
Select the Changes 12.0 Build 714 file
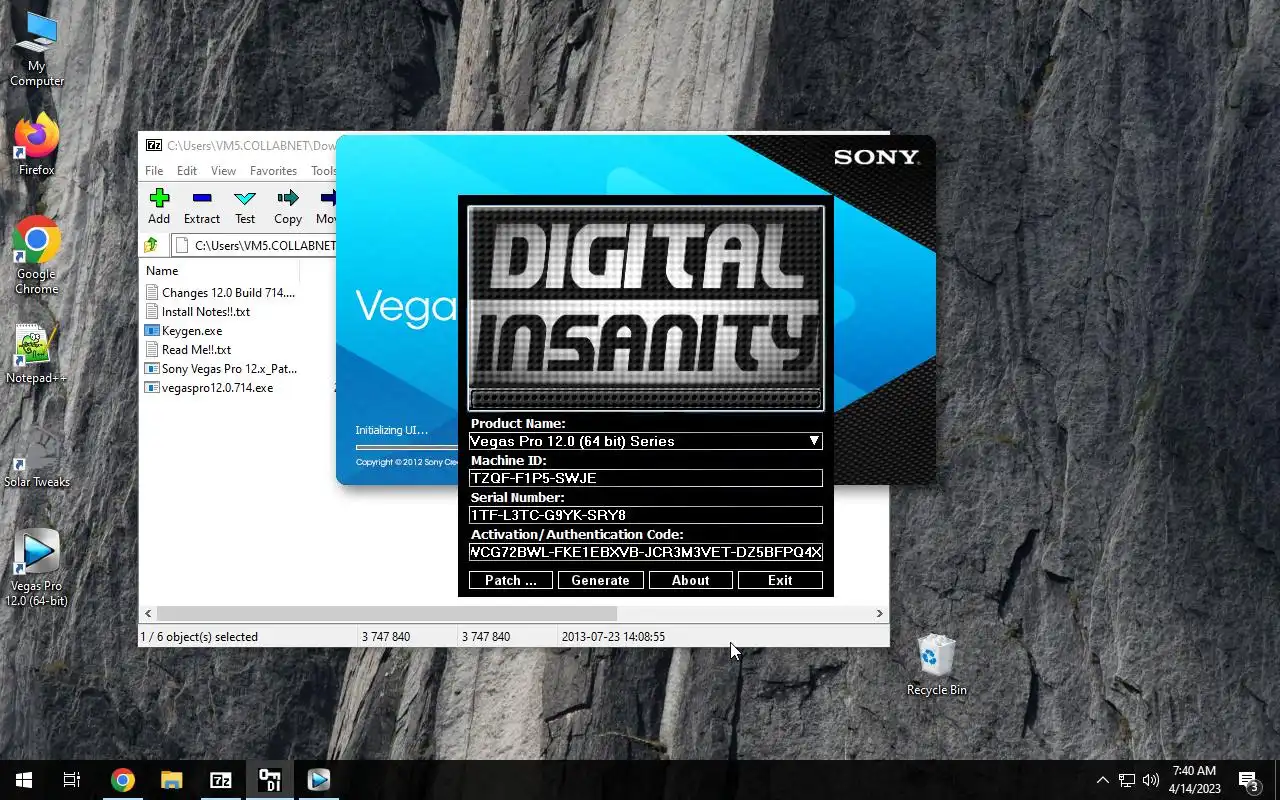tap(221, 293)
